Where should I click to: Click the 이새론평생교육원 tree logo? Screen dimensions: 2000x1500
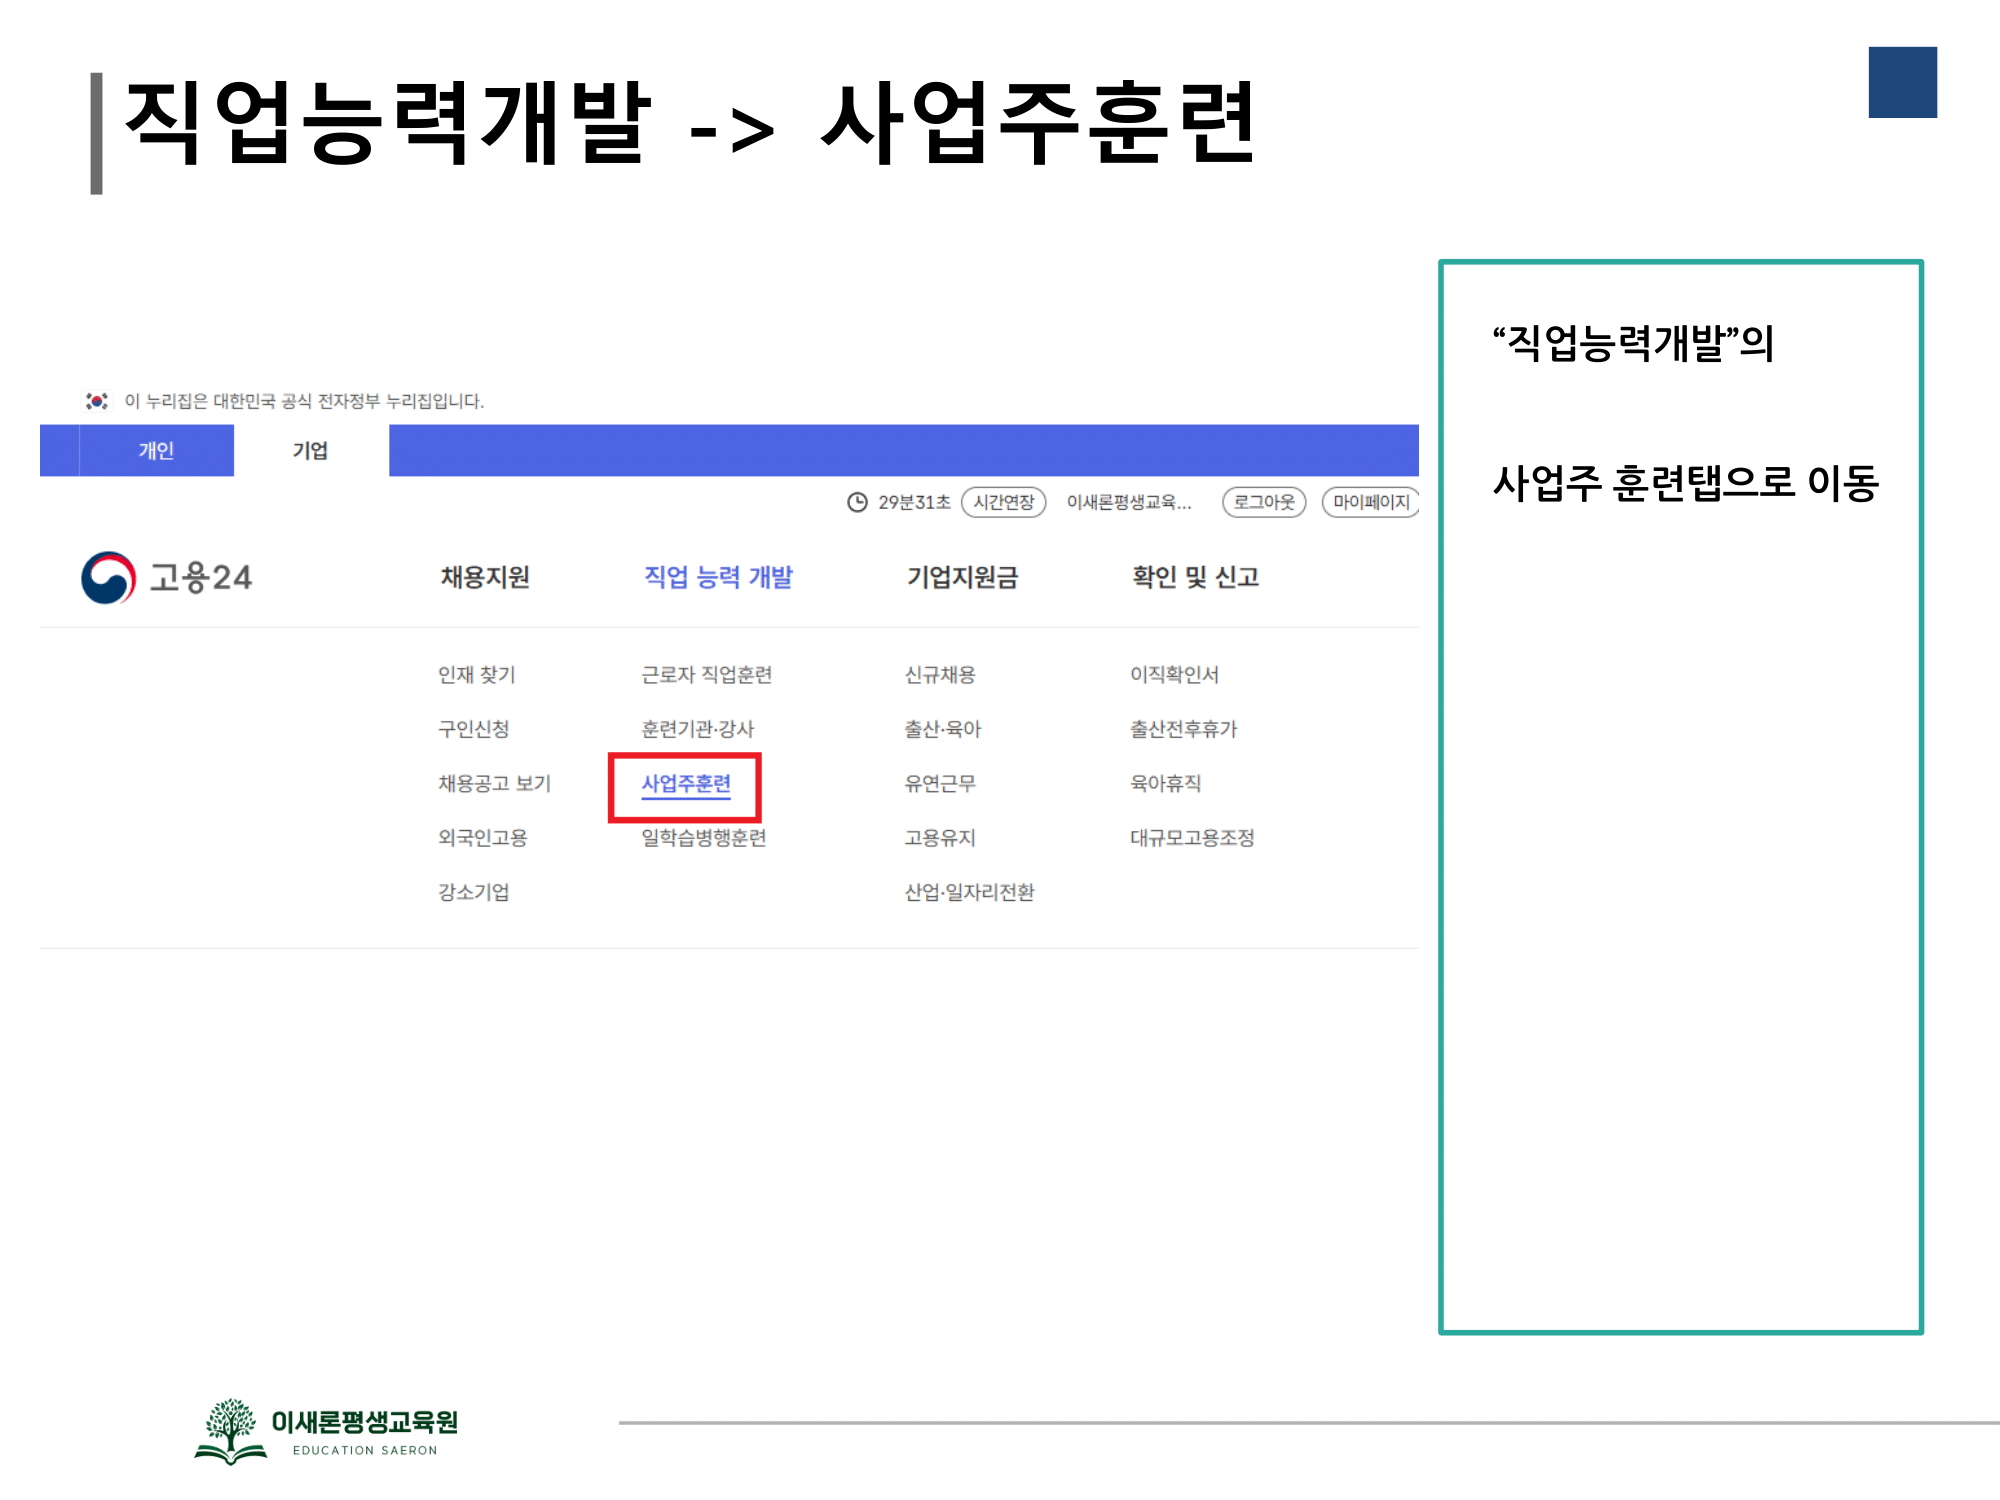coord(231,1431)
